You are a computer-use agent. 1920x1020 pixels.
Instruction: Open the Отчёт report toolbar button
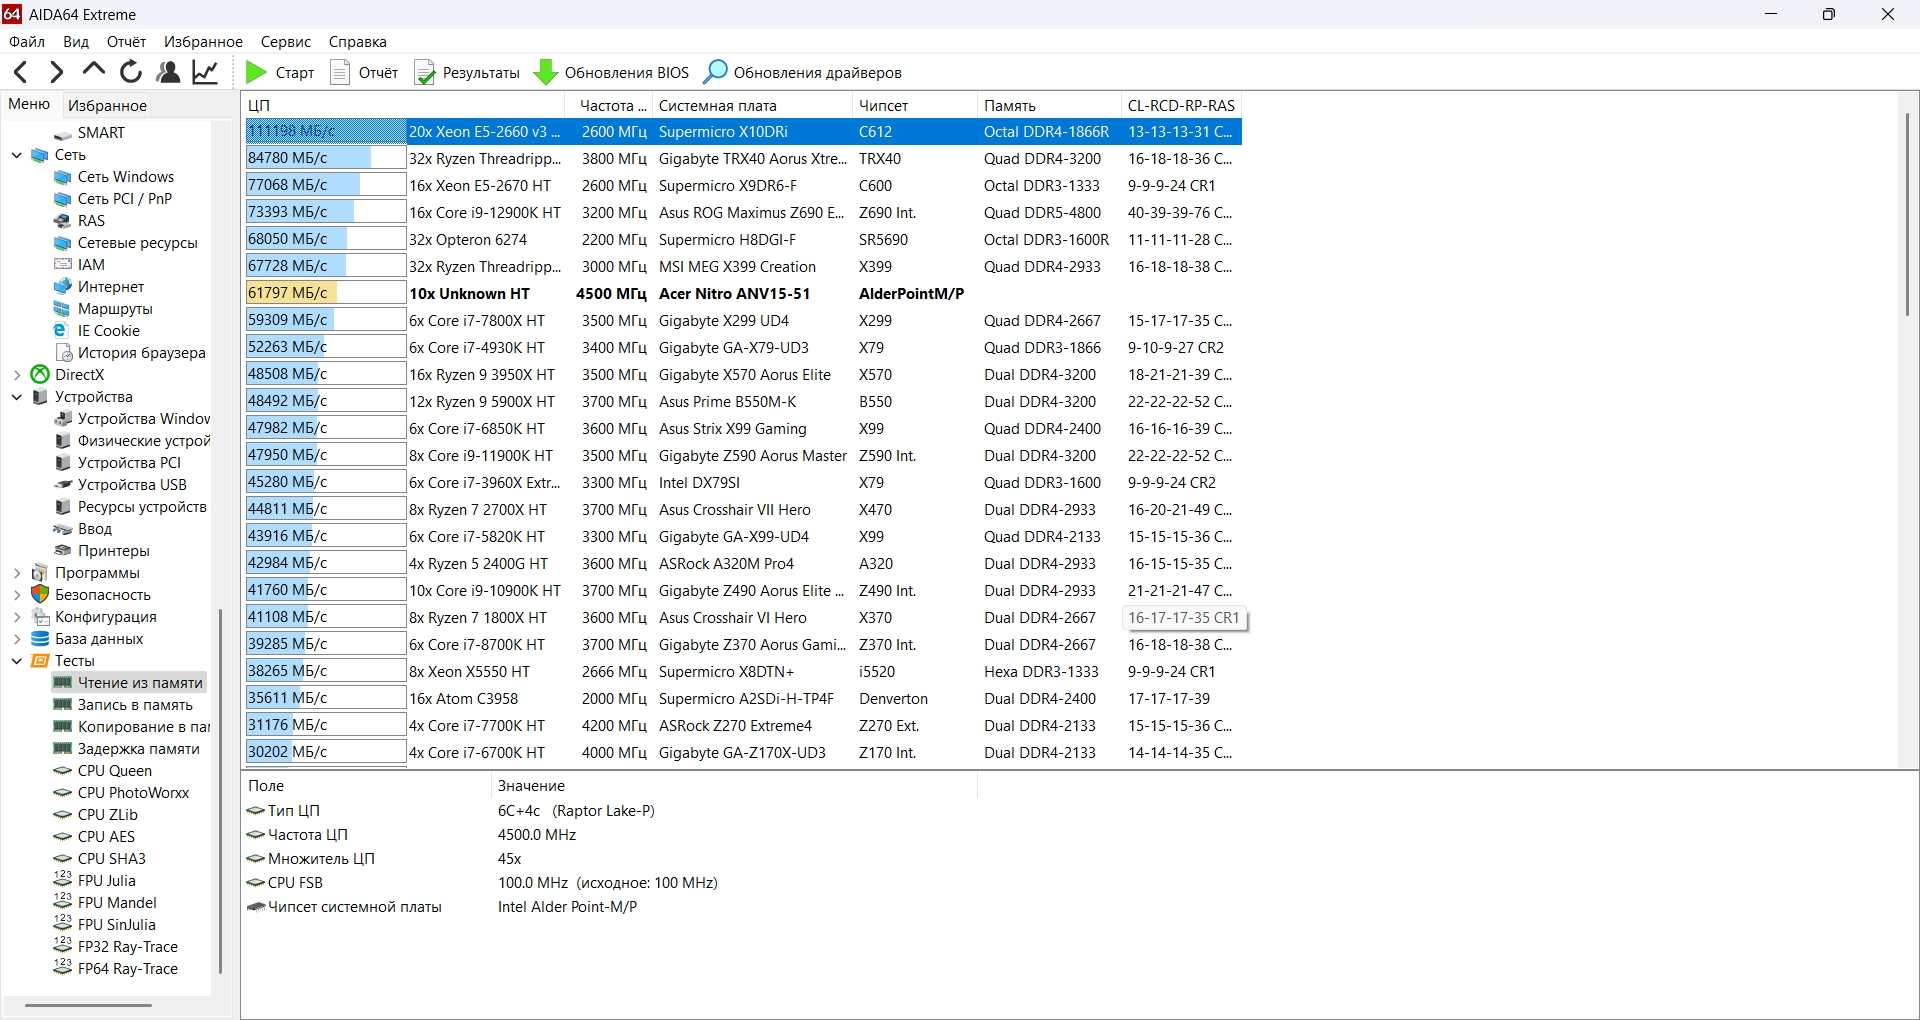point(365,72)
